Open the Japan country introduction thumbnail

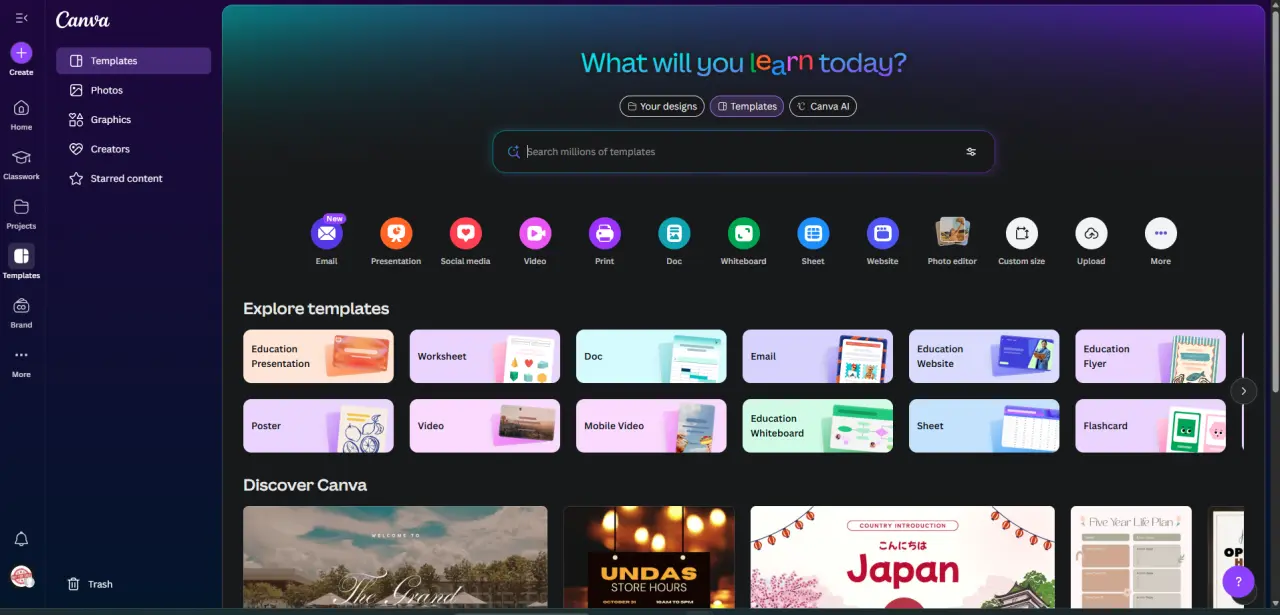pyautogui.click(x=903, y=556)
